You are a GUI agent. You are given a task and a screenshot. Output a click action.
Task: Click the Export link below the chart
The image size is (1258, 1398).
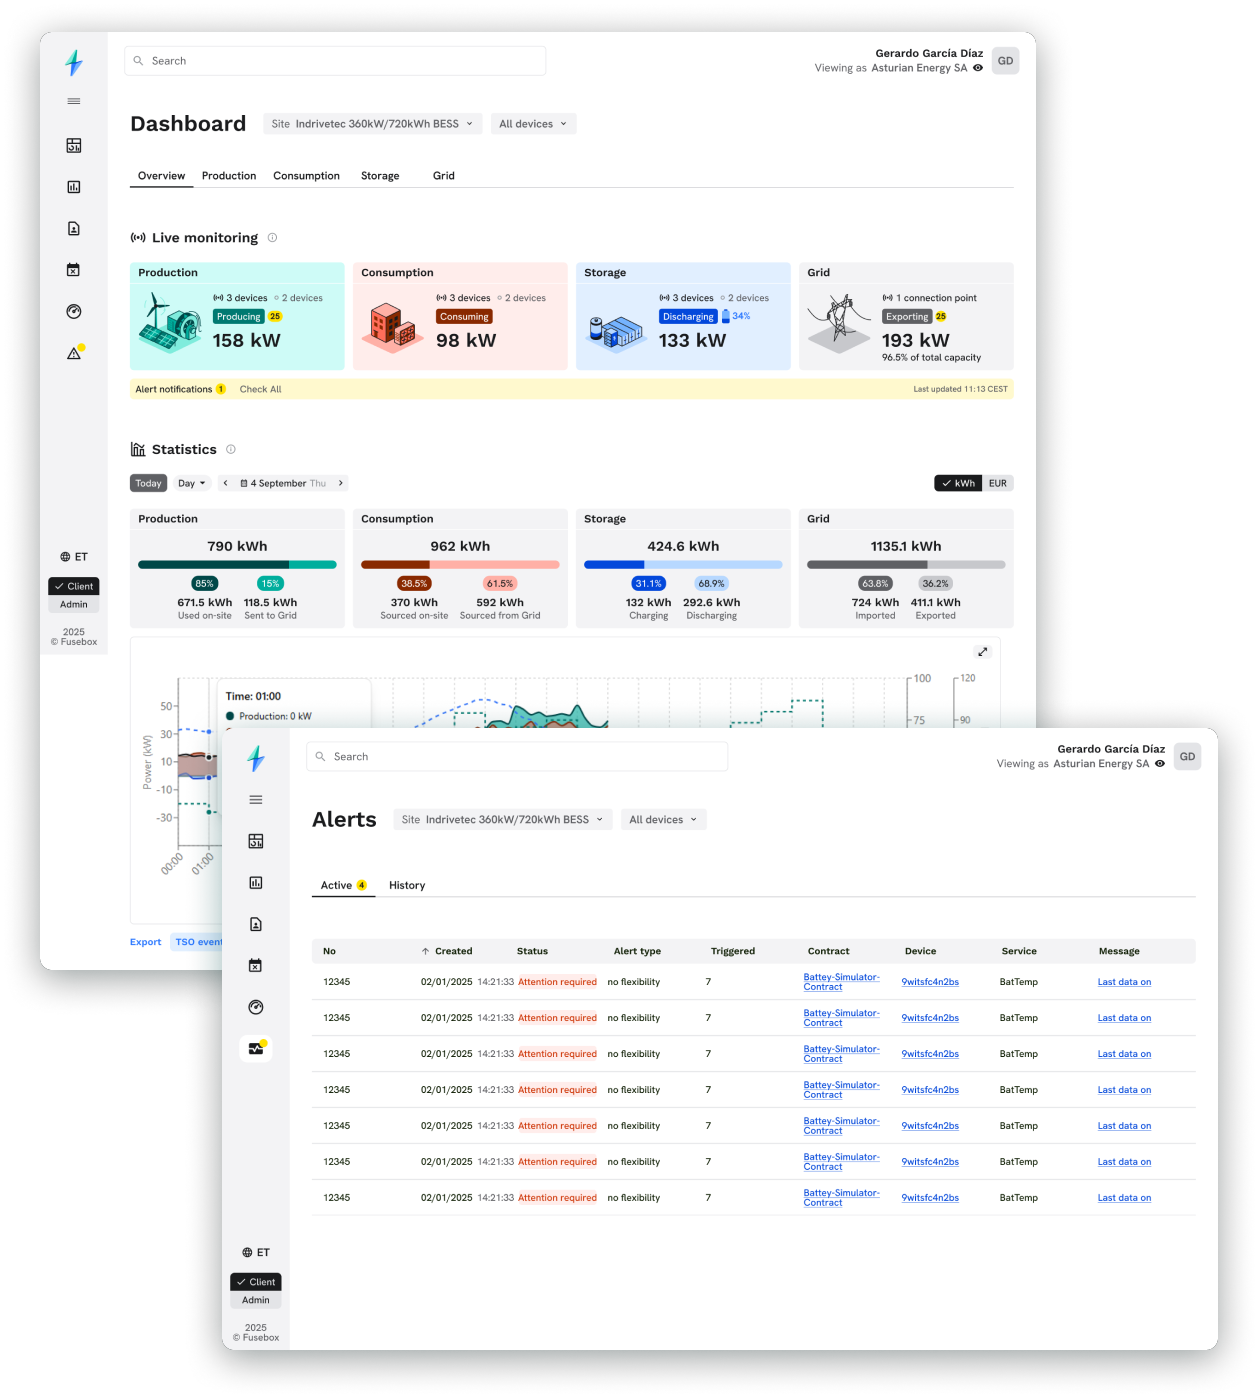click(145, 942)
